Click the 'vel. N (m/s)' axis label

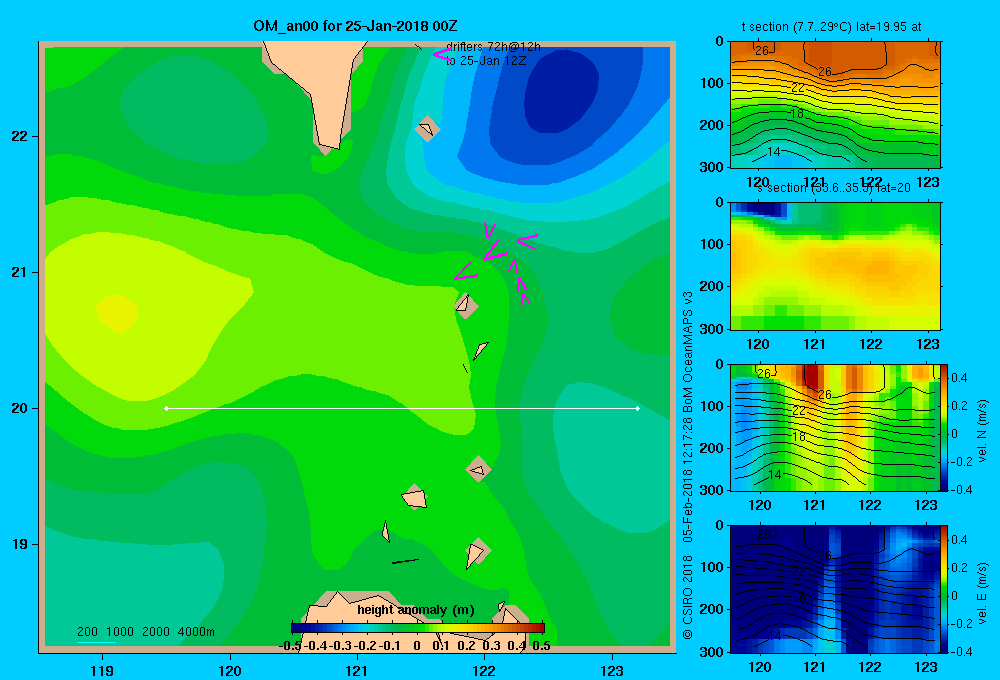click(982, 431)
